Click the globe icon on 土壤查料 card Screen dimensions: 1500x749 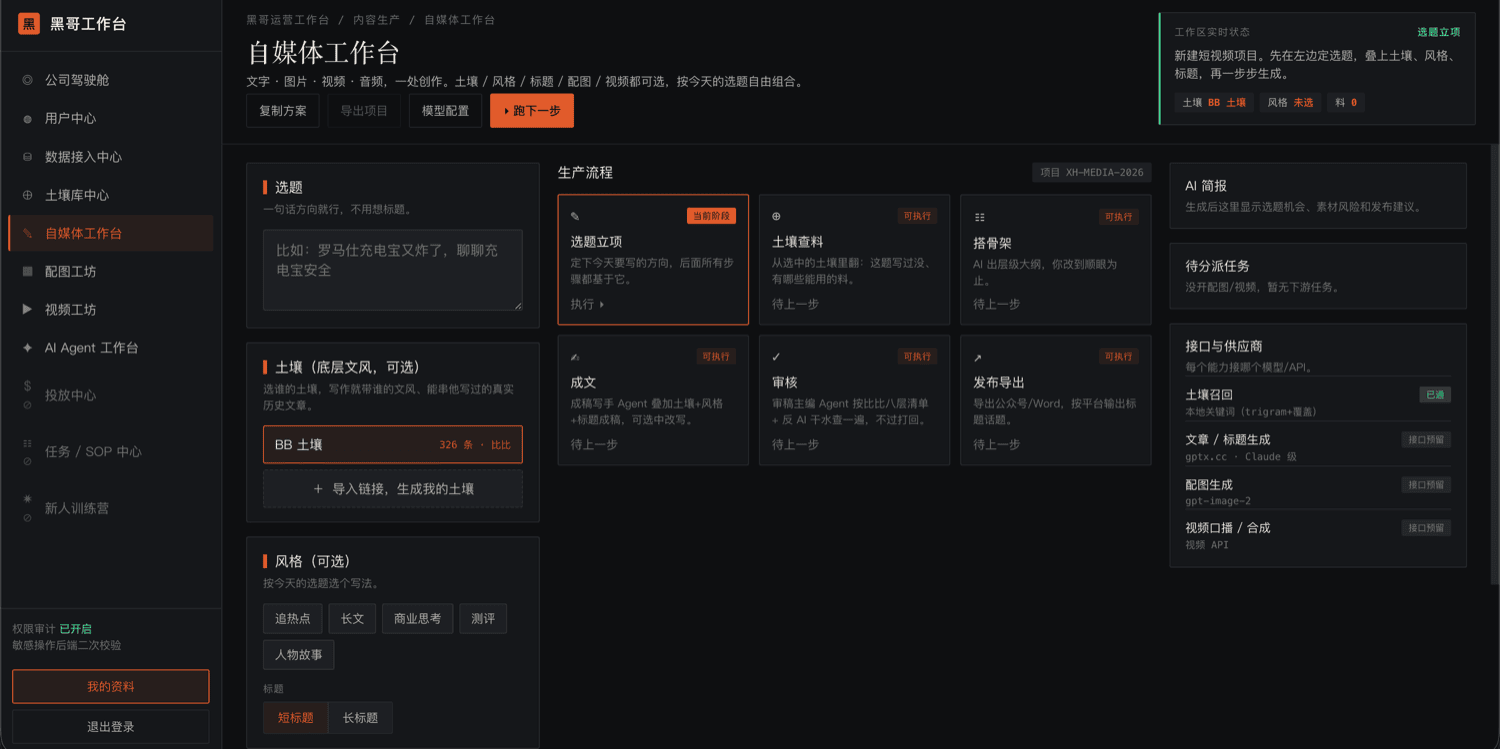point(776,216)
